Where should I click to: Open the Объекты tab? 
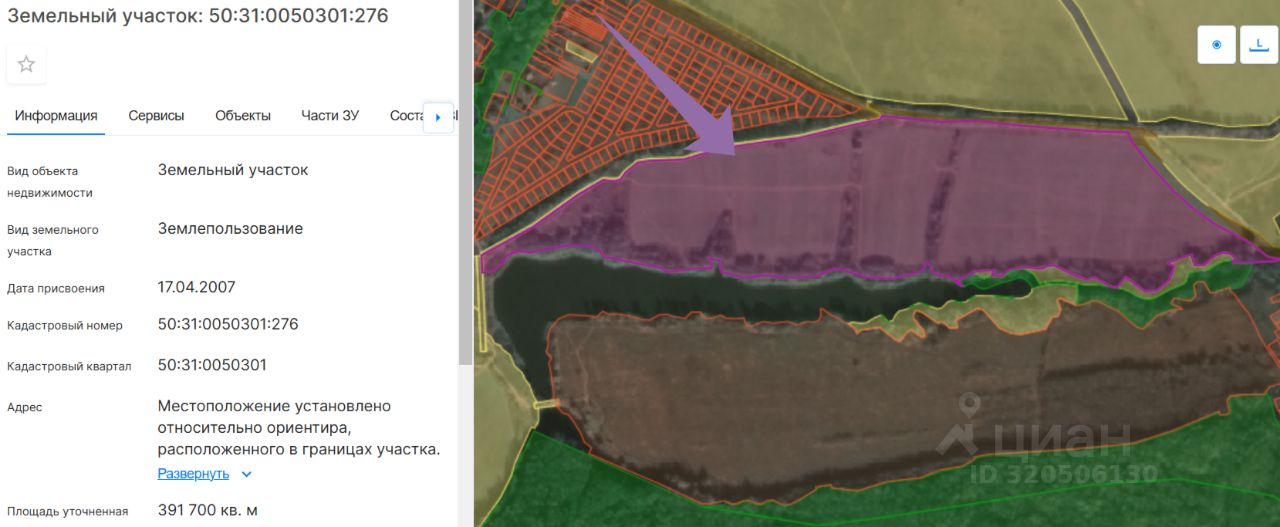pyautogui.click(x=243, y=115)
